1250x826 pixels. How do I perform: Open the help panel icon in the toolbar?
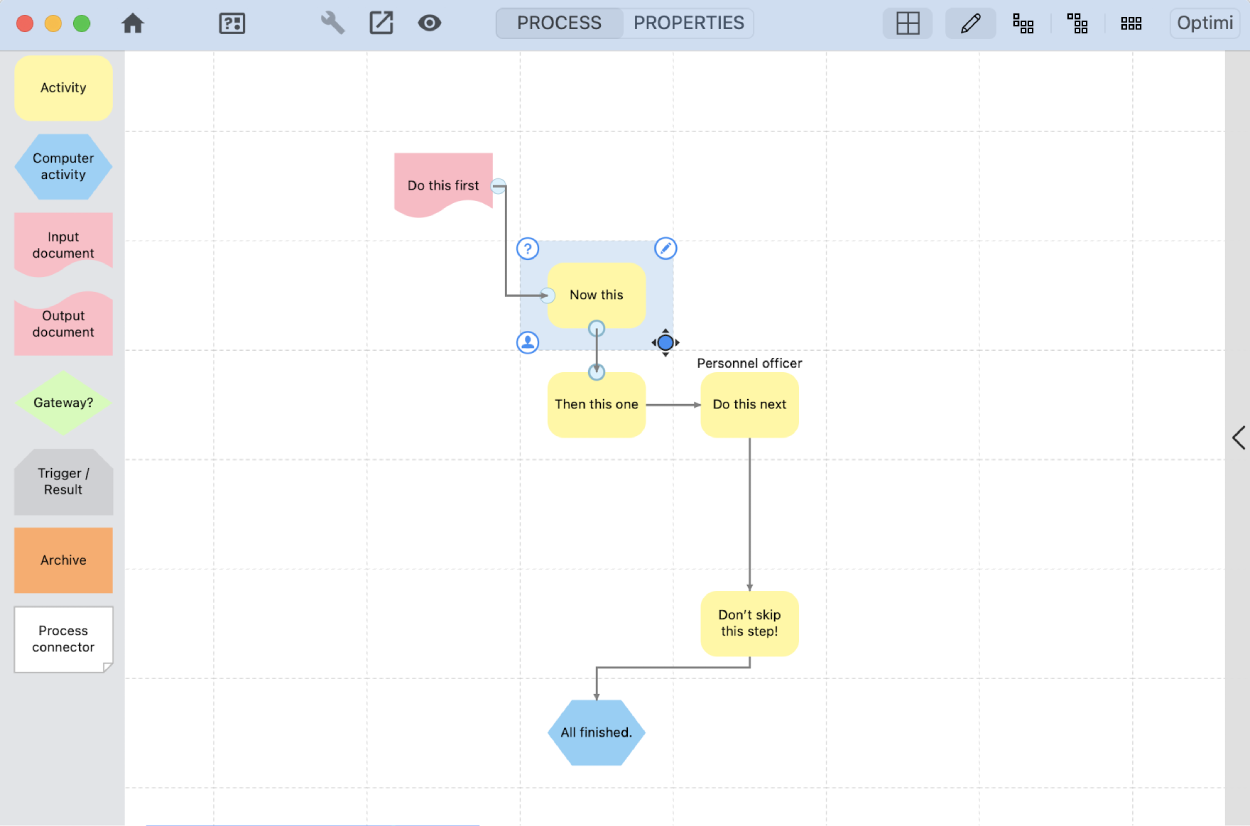tap(232, 23)
